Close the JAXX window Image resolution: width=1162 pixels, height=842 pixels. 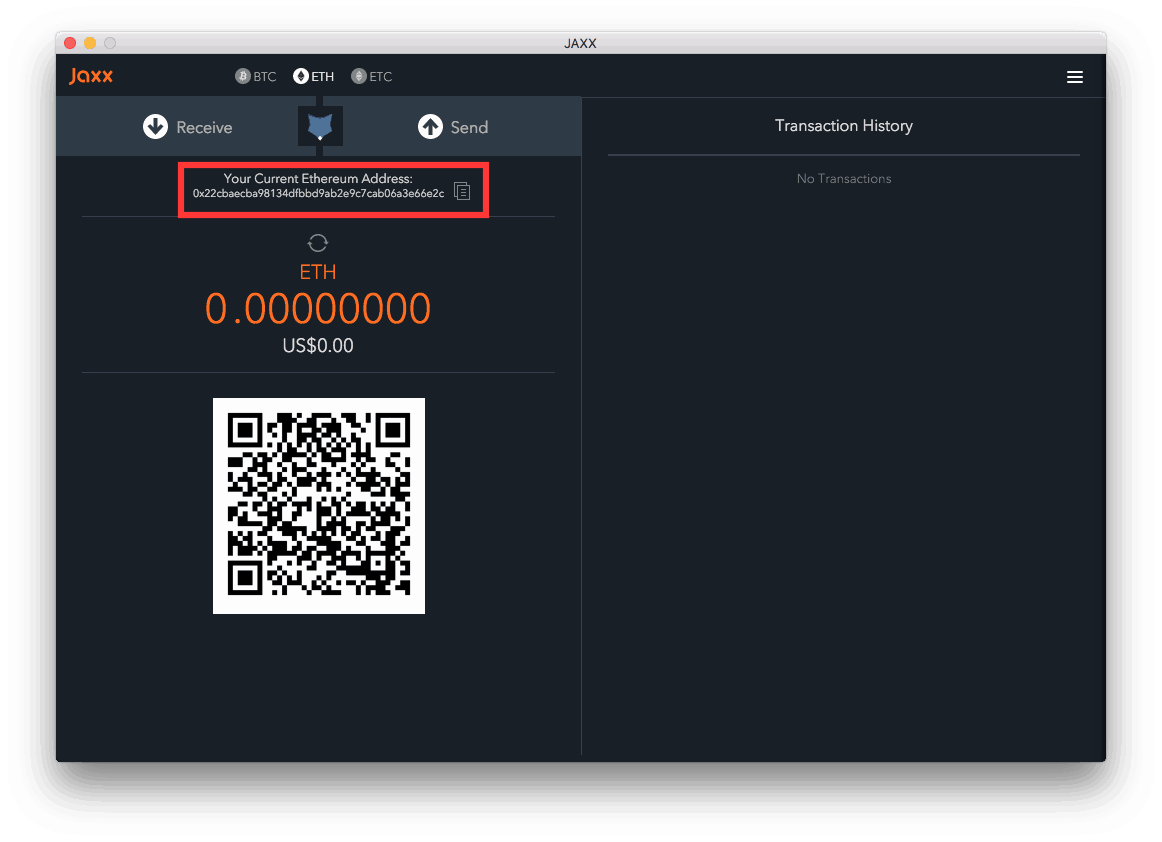tap(70, 43)
